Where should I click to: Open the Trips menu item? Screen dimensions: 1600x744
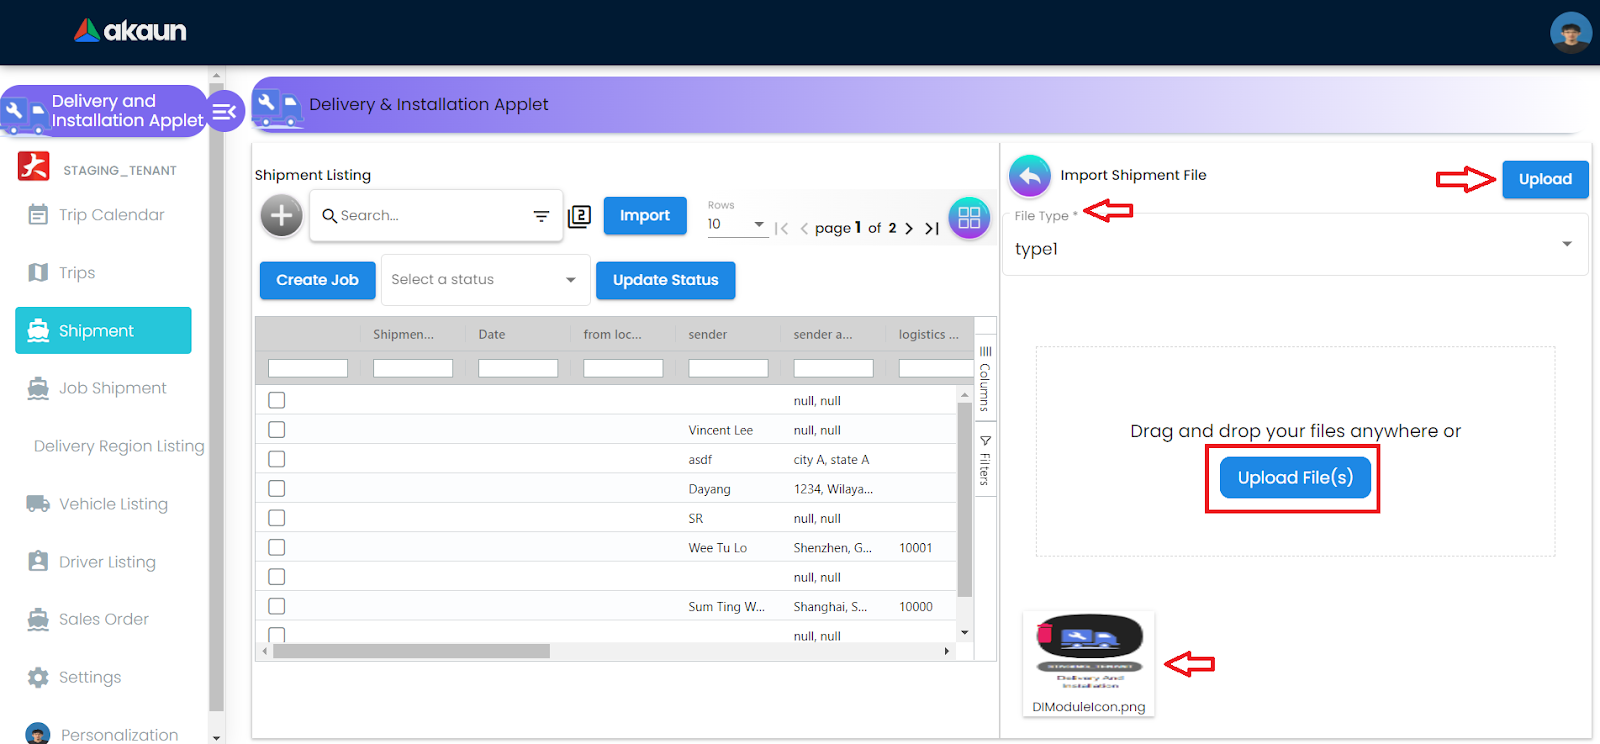tap(77, 273)
